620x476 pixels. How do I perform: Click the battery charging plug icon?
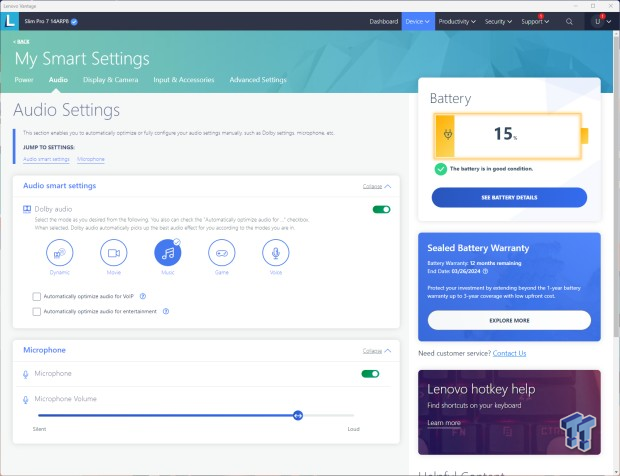click(x=448, y=134)
